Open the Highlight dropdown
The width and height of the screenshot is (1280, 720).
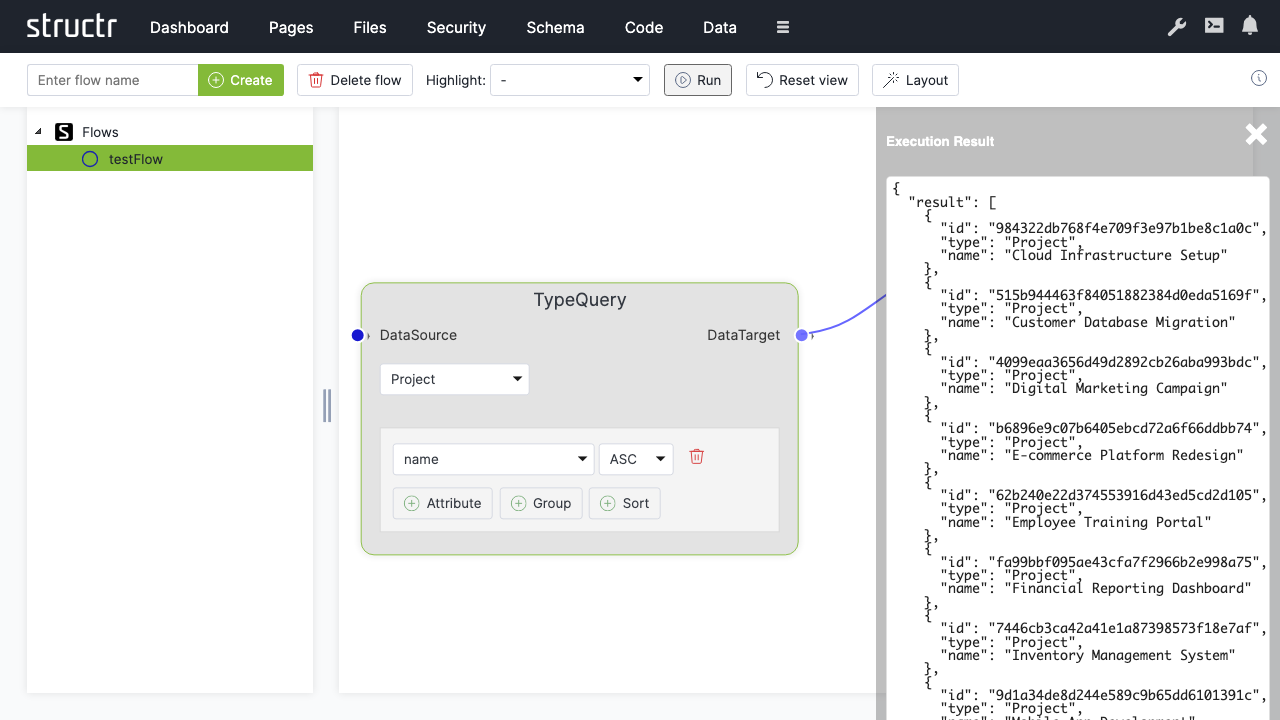click(570, 80)
